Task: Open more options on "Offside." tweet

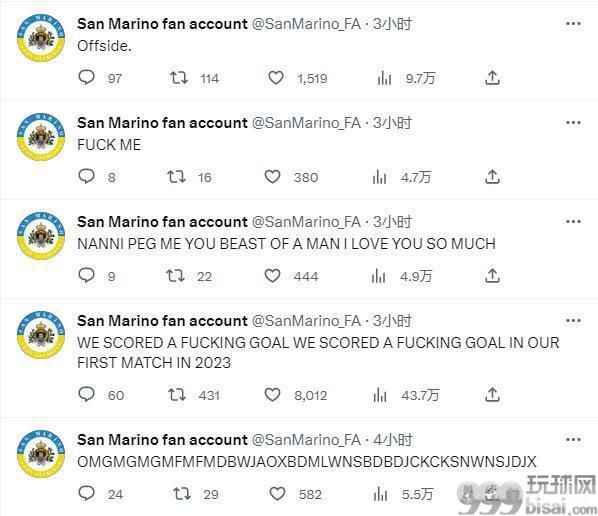Action: tap(573, 24)
